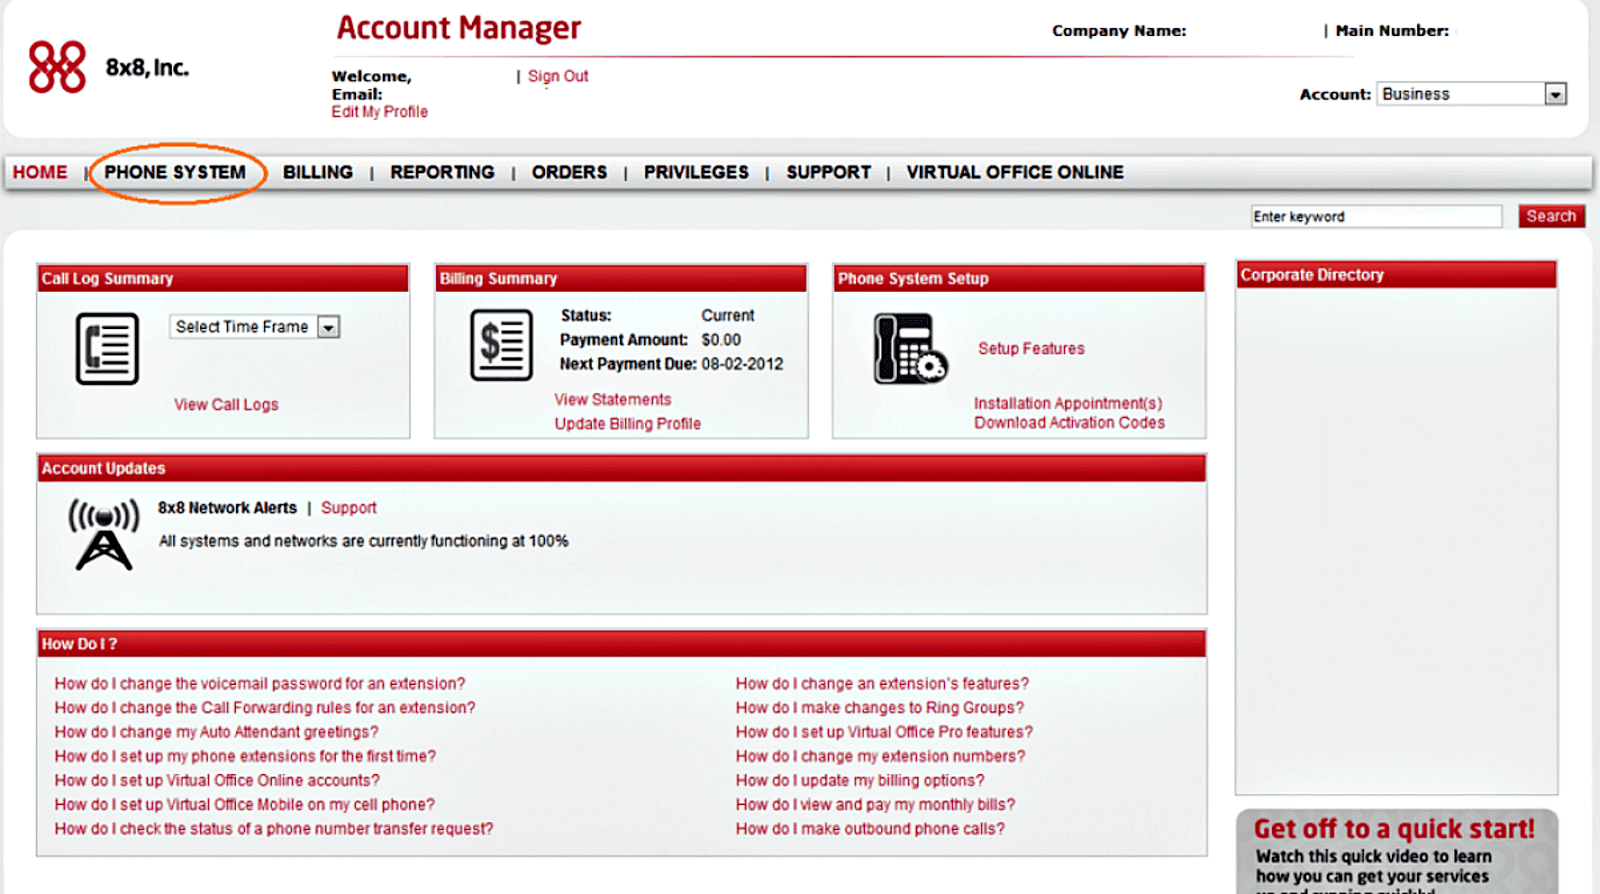The width and height of the screenshot is (1600, 894).
Task: Open 'view and pay my monthly bills' link
Action: 875,804
